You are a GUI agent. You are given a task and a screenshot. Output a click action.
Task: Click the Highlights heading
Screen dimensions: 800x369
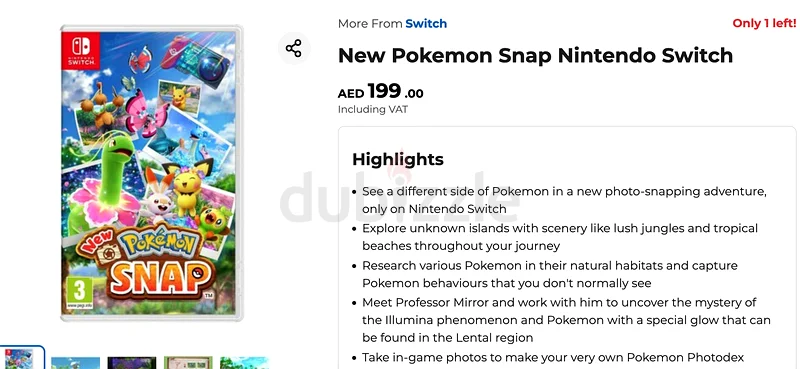(x=398, y=159)
